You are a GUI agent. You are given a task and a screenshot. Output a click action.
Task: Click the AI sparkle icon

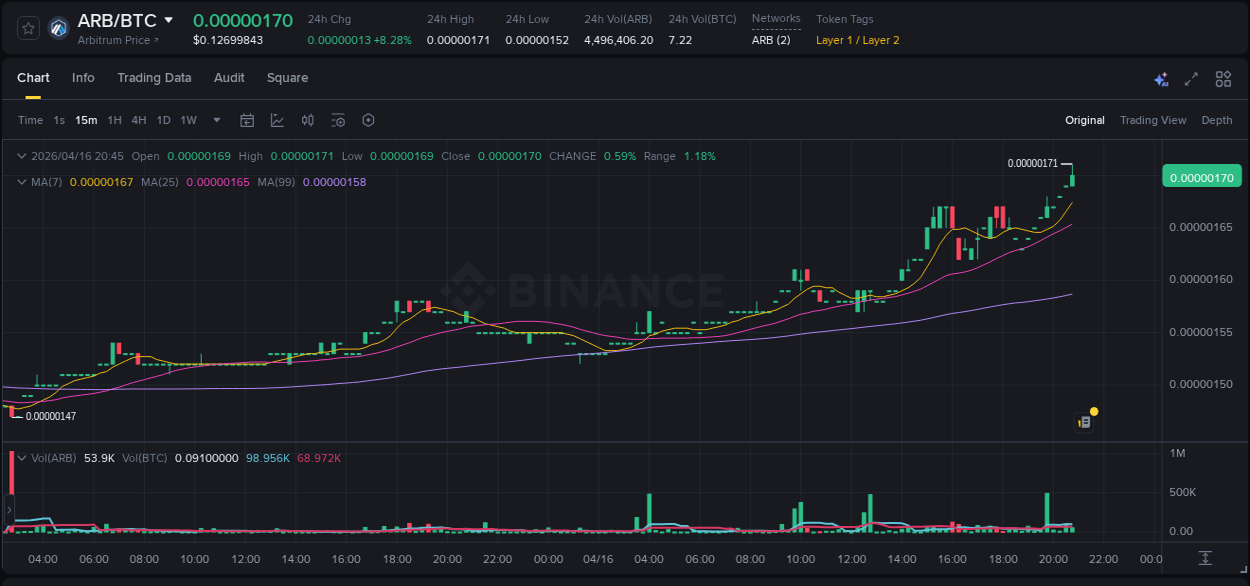(x=1161, y=79)
